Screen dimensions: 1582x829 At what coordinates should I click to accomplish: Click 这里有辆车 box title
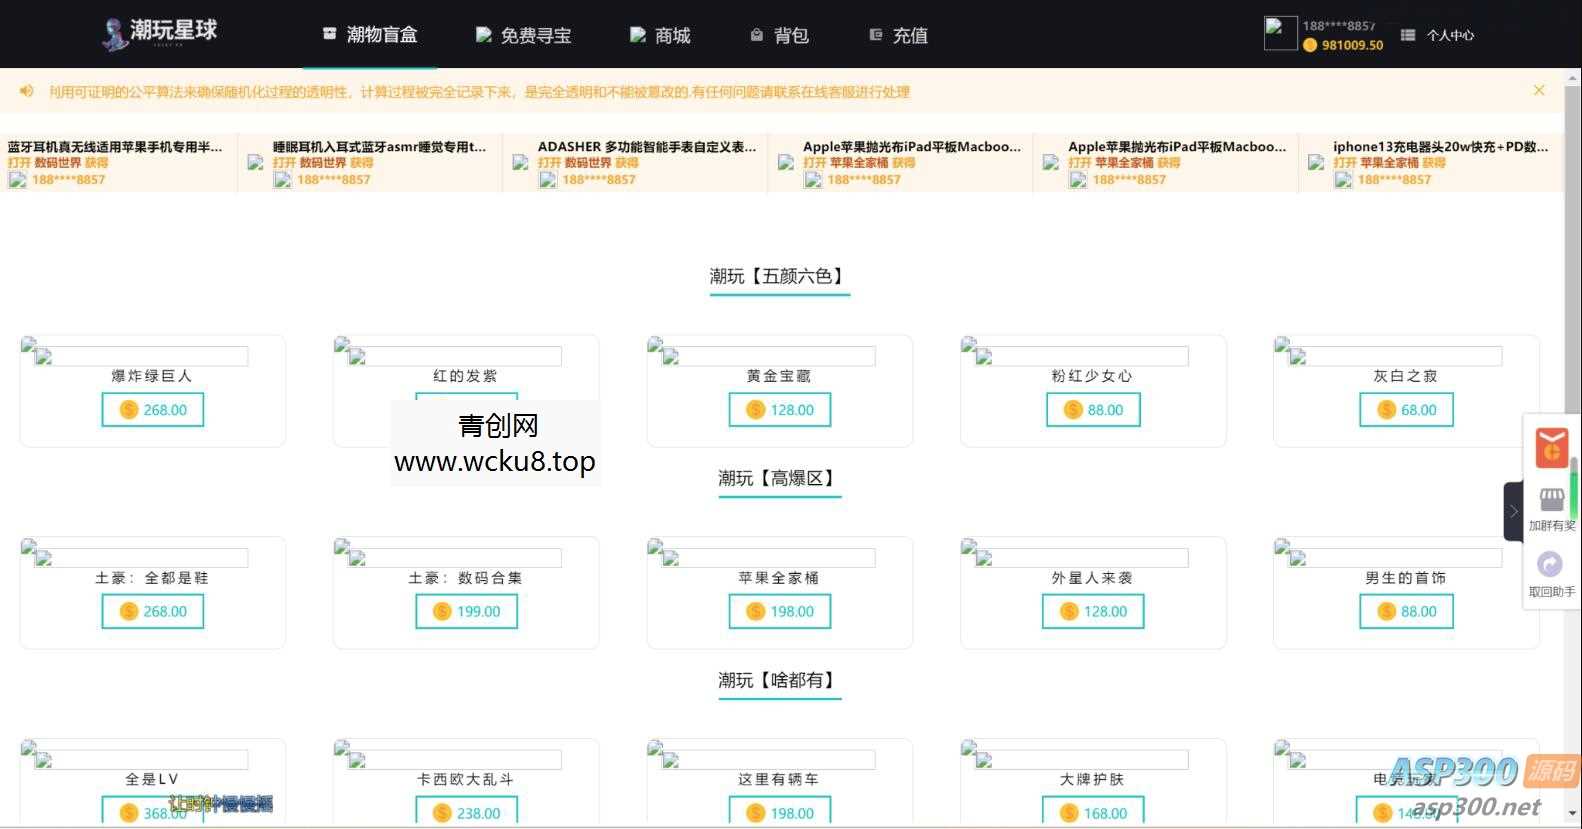click(x=779, y=779)
